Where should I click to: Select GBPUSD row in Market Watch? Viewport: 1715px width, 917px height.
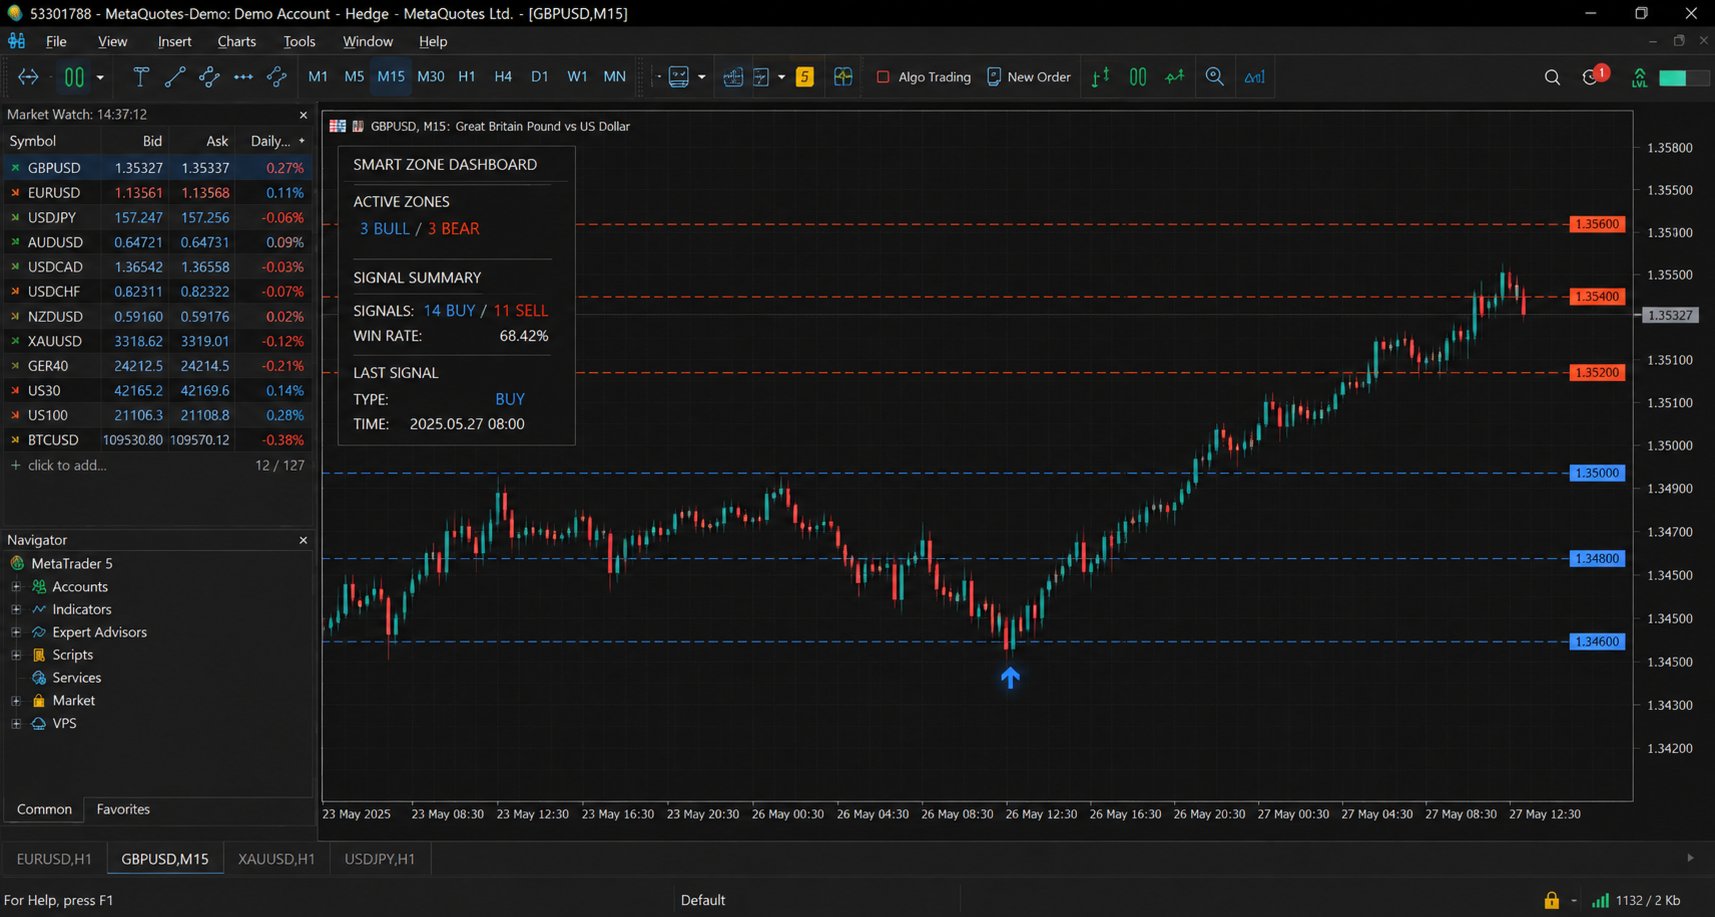tap(158, 168)
